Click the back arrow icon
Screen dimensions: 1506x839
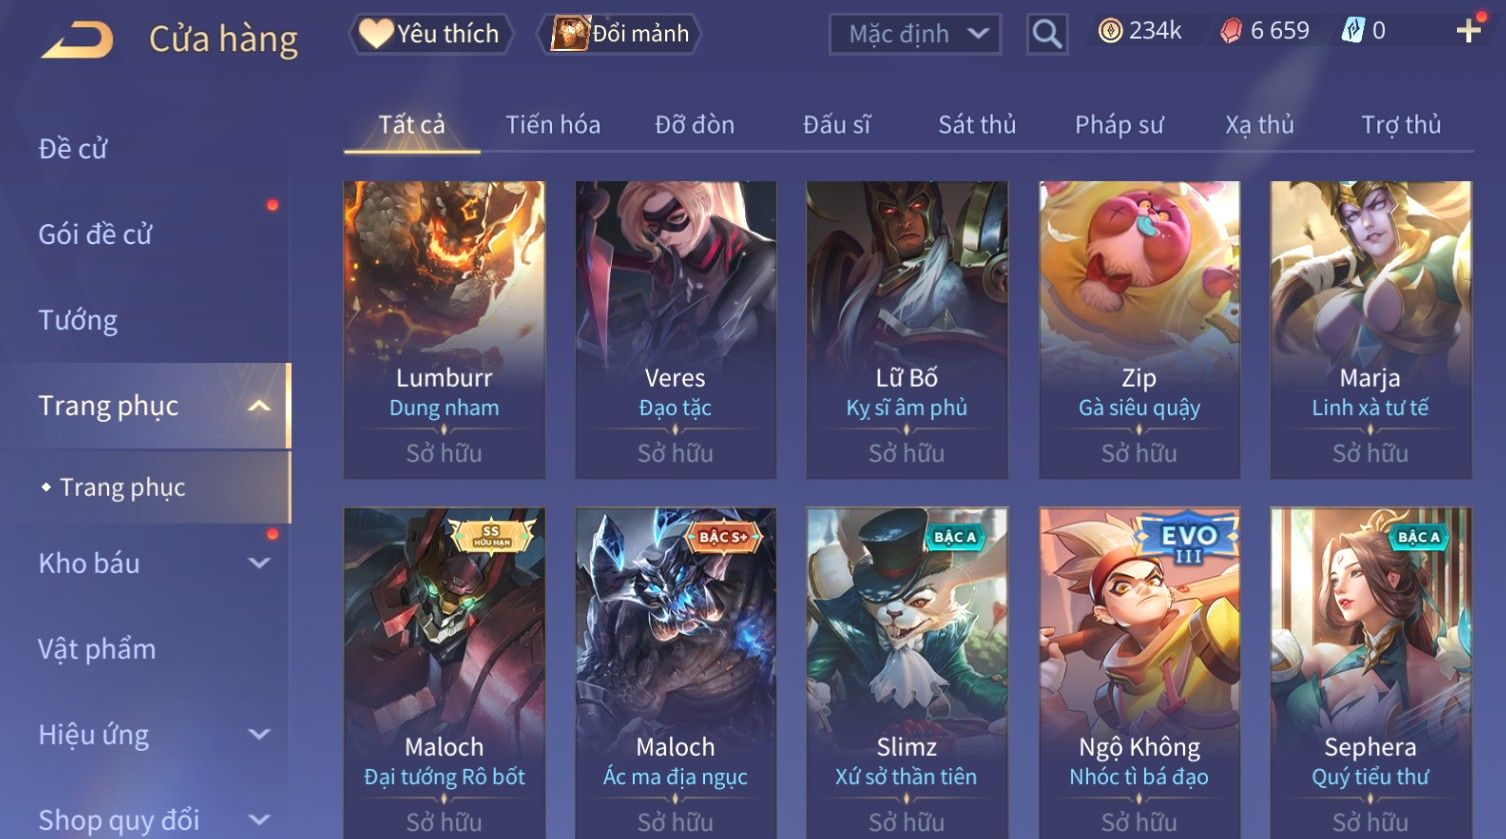pyautogui.click(x=77, y=40)
